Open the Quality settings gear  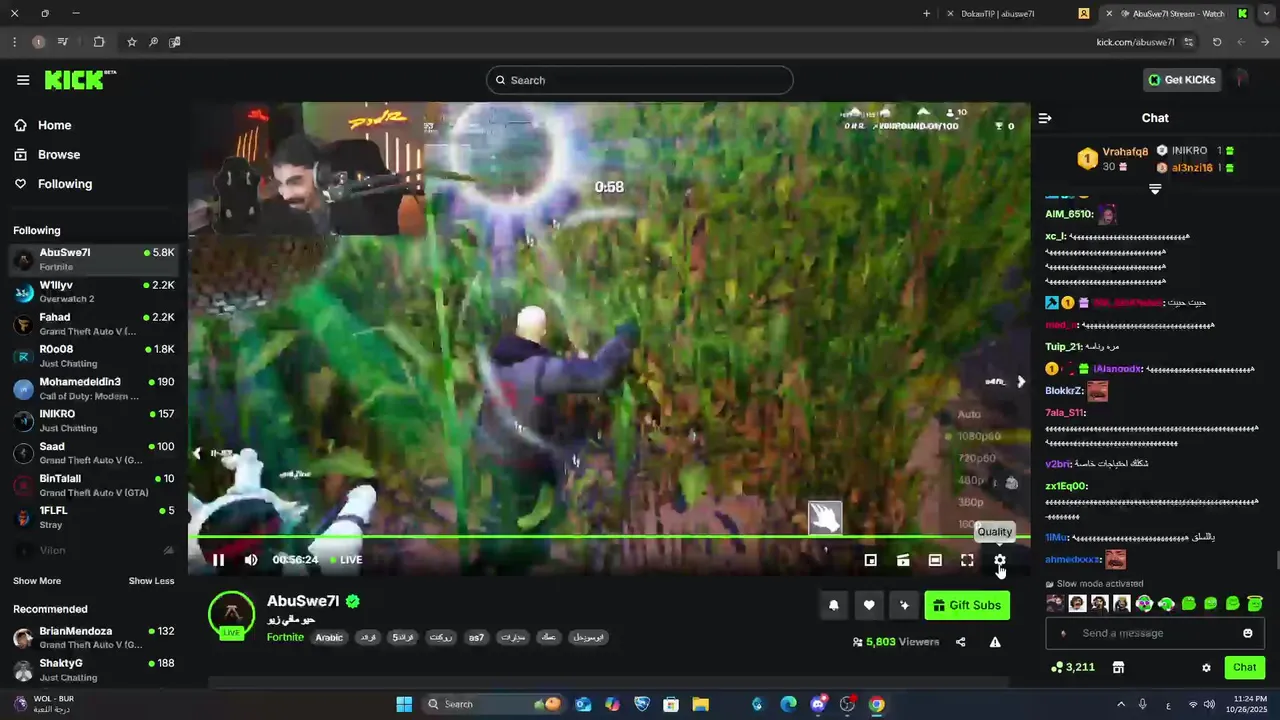coord(1000,560)
